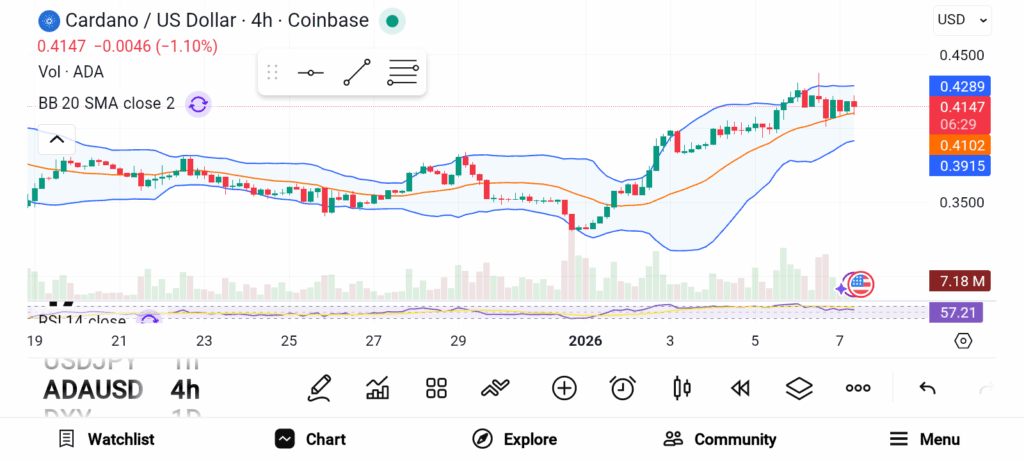Viewport: 1024px width, 461px height.
Task: Open the Community tab
Action: (720, 439)
